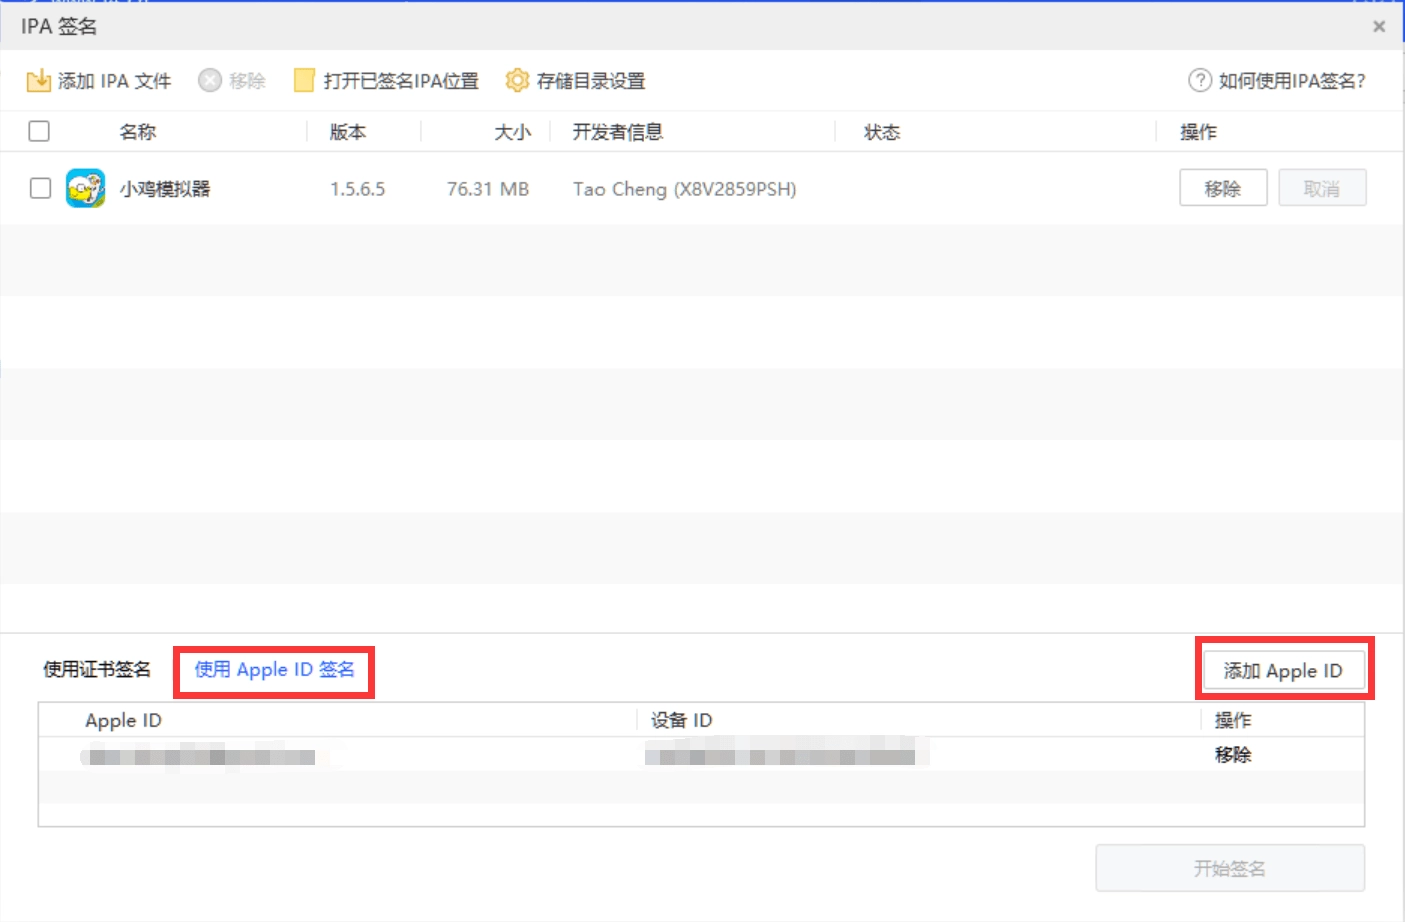
Task: Click the 开发者信息 column header
Action: (617, 132)
